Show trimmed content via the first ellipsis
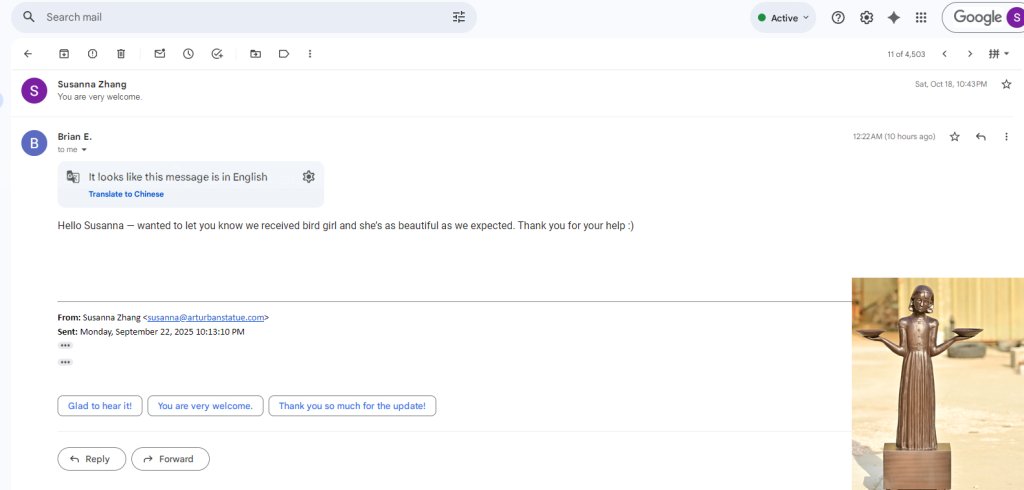This screenshot has width=1024, height=490. pyautogui.click(x=65, y=345)
